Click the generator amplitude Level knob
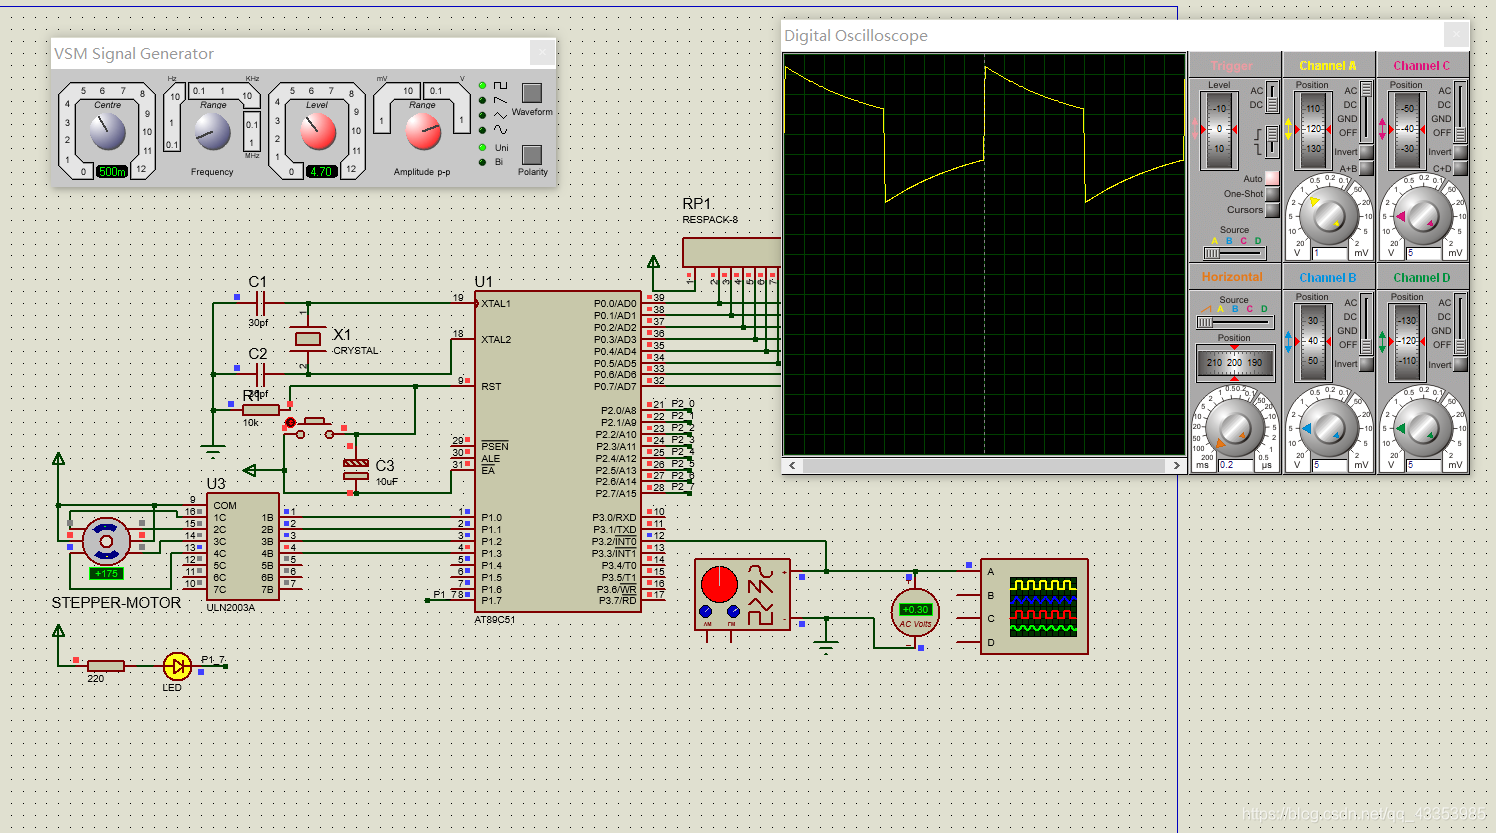The width and height of the screenshot is (1496, 833). 318,131
